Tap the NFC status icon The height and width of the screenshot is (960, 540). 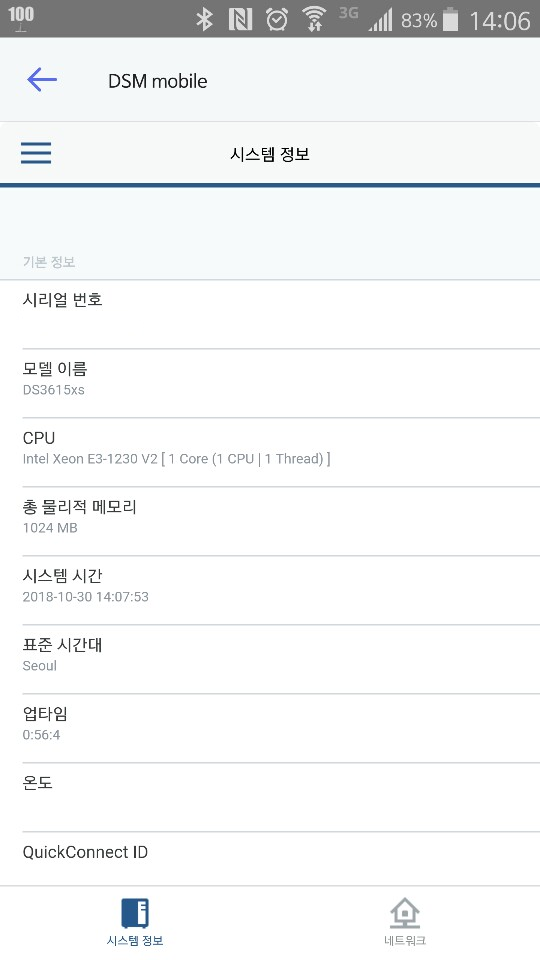pos(240,20)
